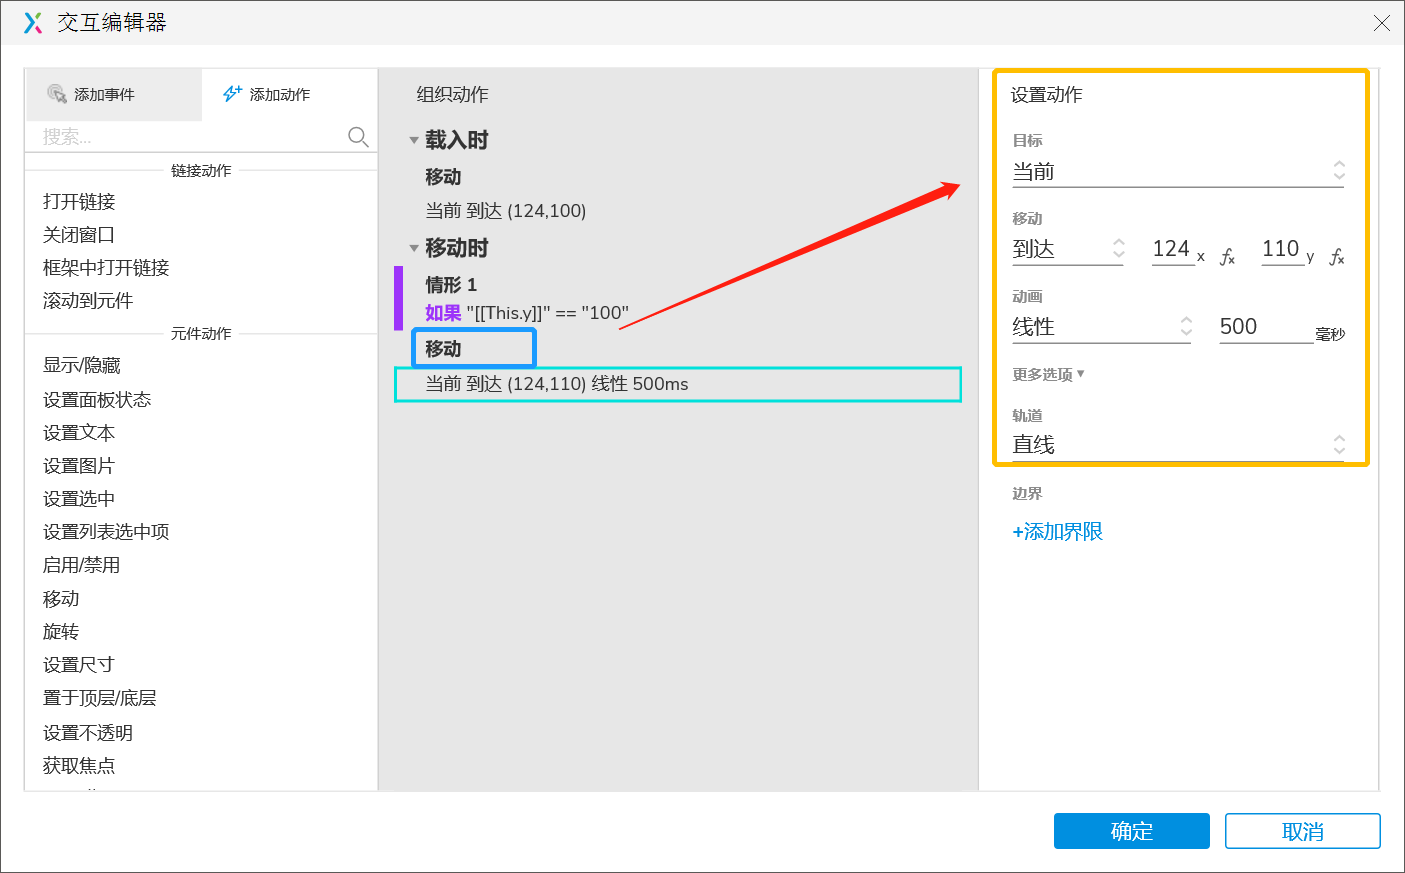Click the search magnifier icon

(358, 136)
